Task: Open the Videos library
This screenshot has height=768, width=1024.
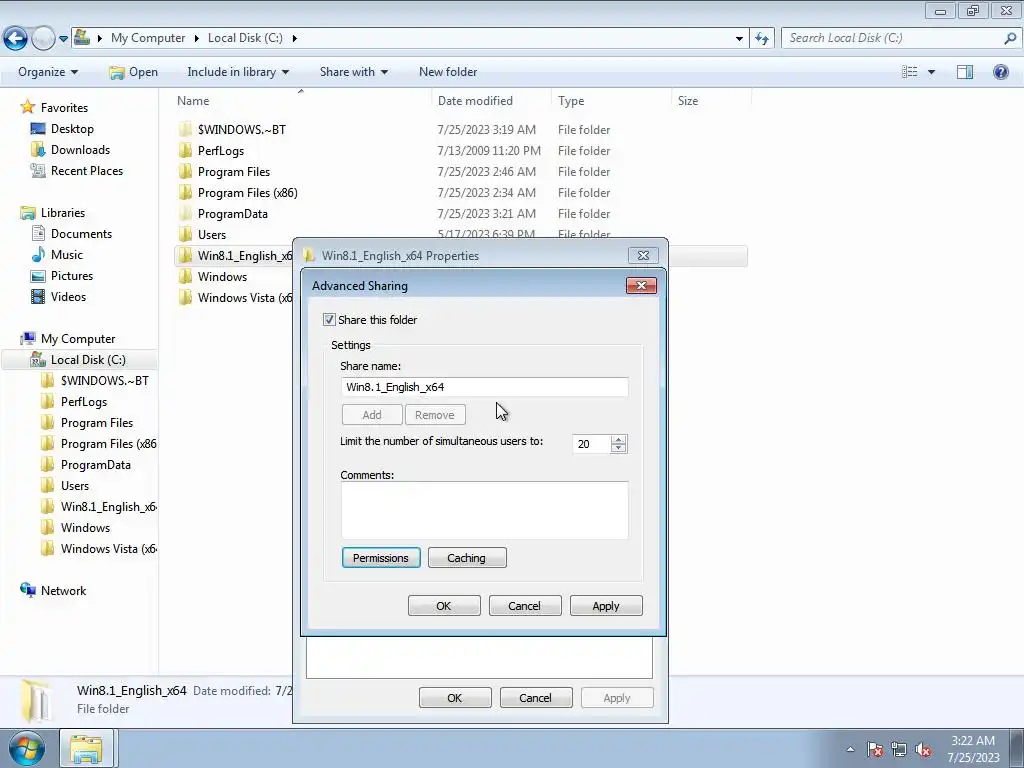Action: (68, 296)
